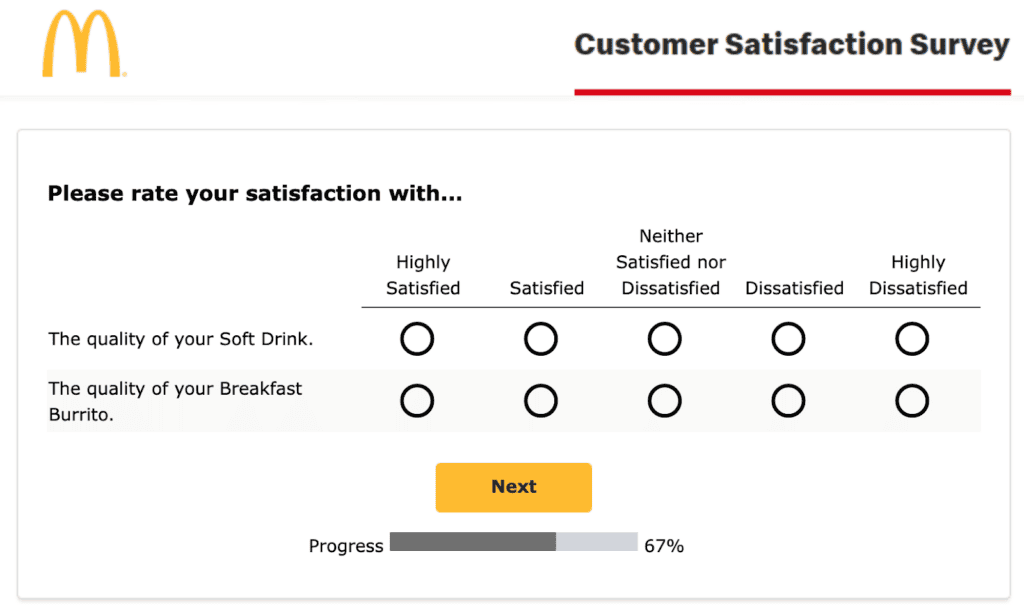Screen dimensions: 1024x611
Task: Click the survey progress bar
Action: [x=513, y=542]
